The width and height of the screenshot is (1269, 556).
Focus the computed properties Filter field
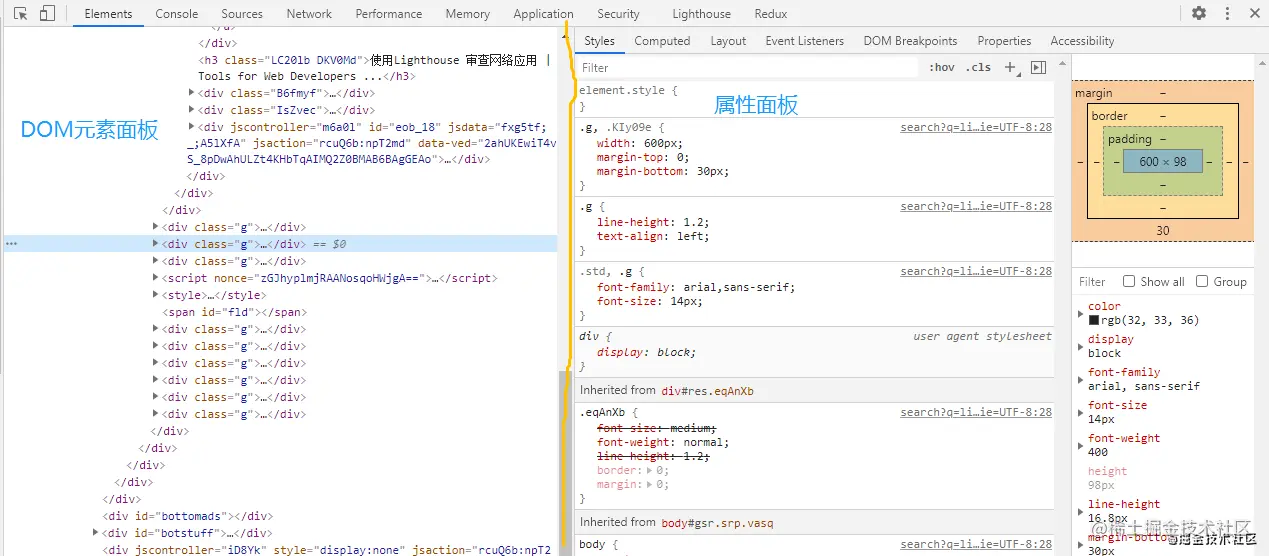click(1093, 282)
